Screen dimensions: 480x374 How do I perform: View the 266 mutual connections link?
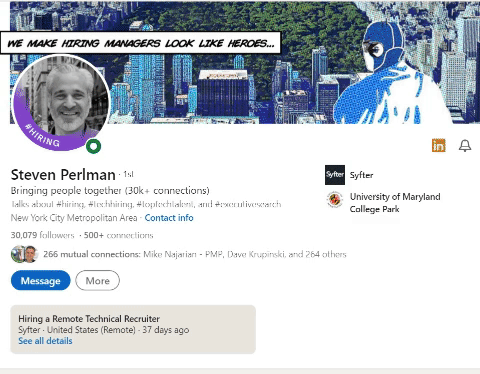coord(195,254)
